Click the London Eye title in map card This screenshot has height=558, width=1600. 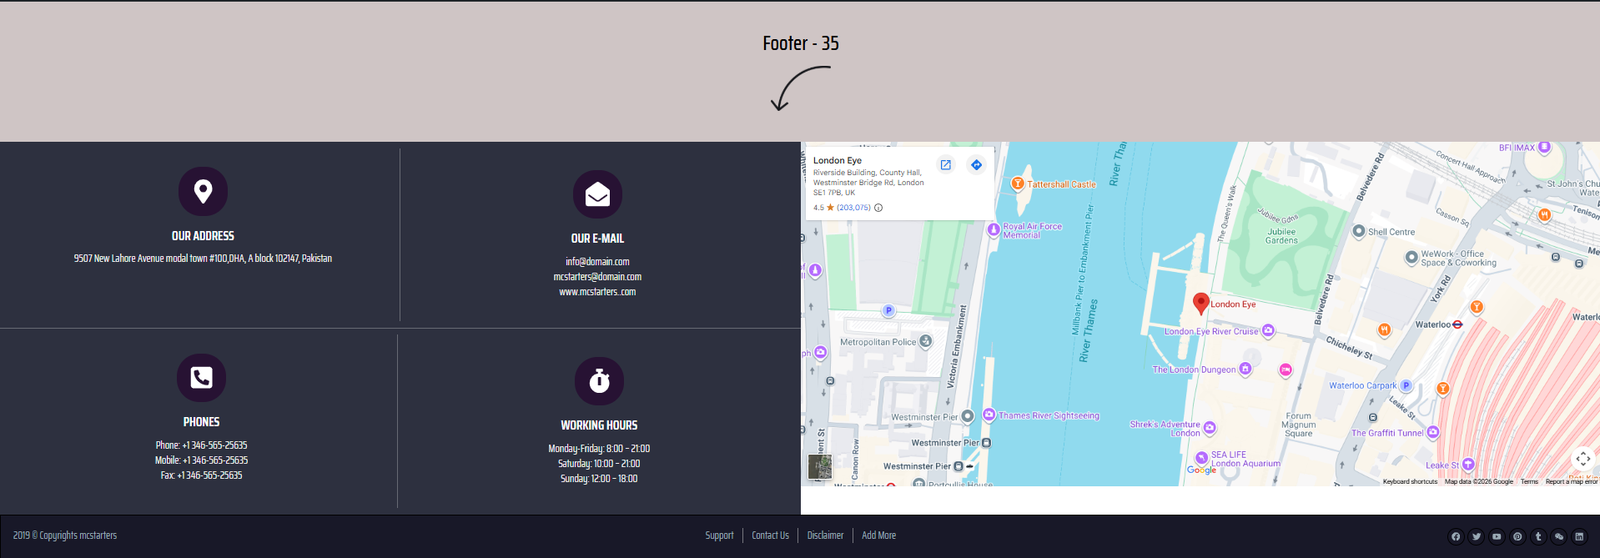point(837,160)
